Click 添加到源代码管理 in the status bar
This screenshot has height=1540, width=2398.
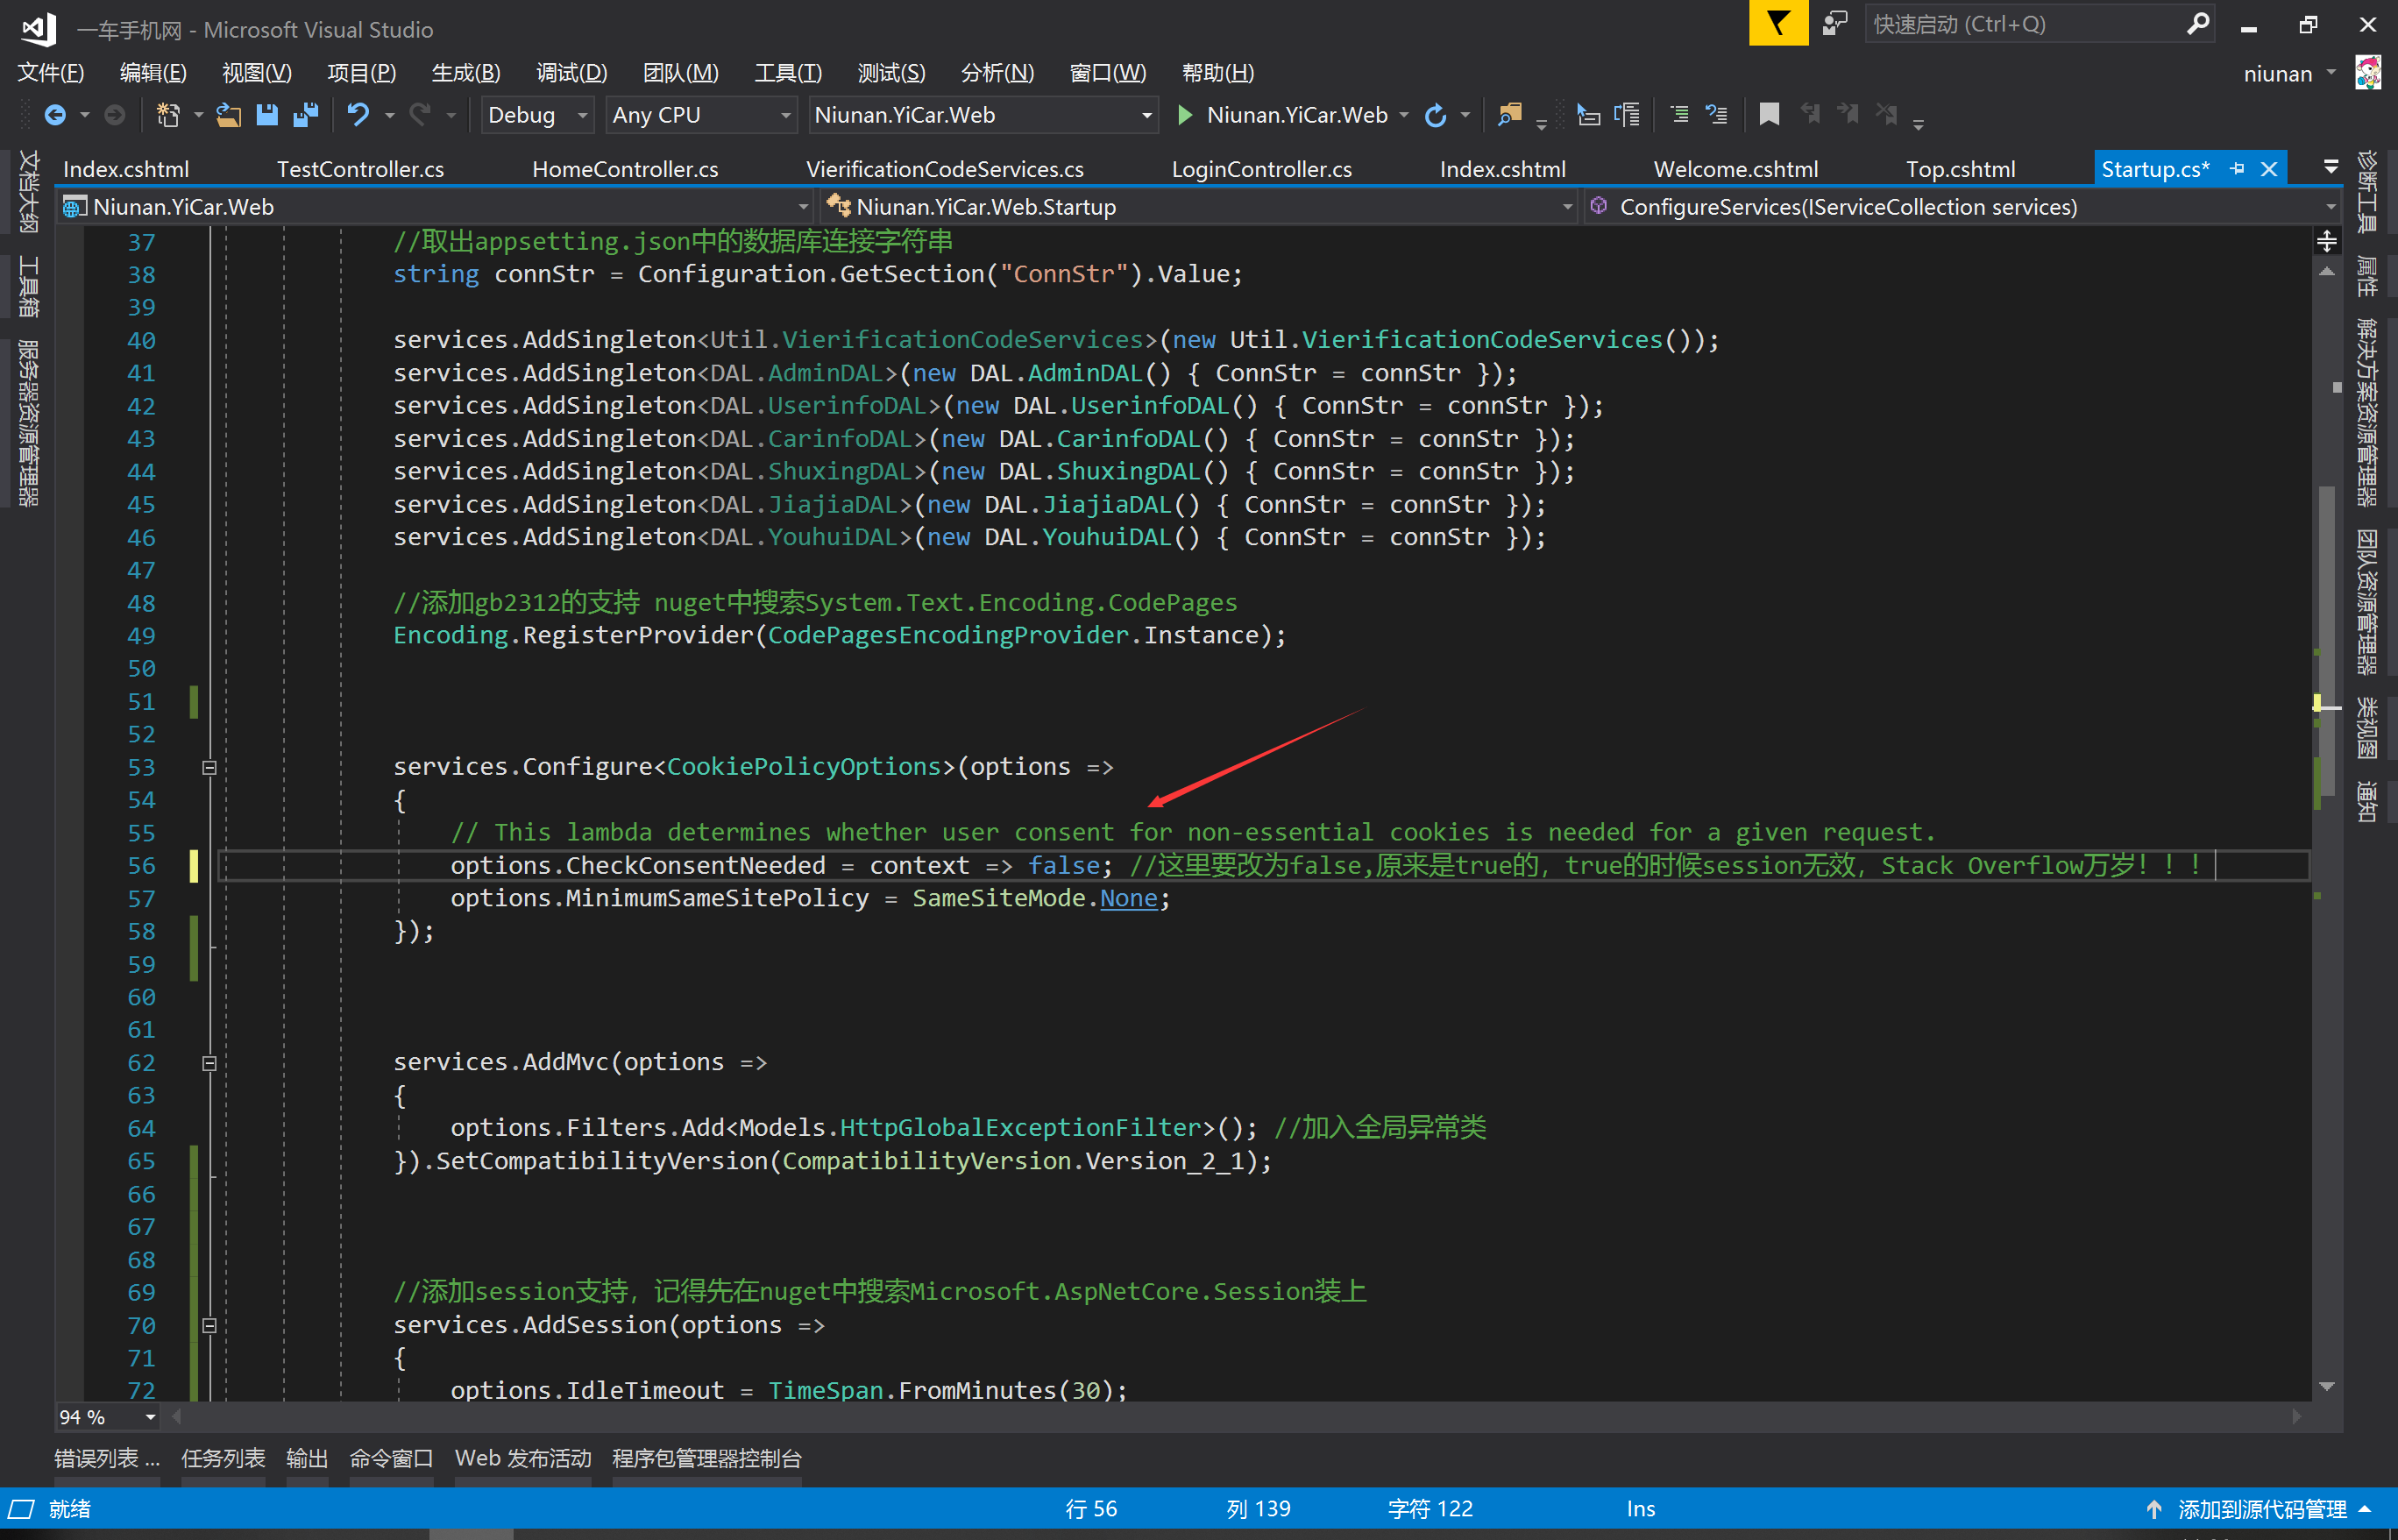tap(2261, 1509)
